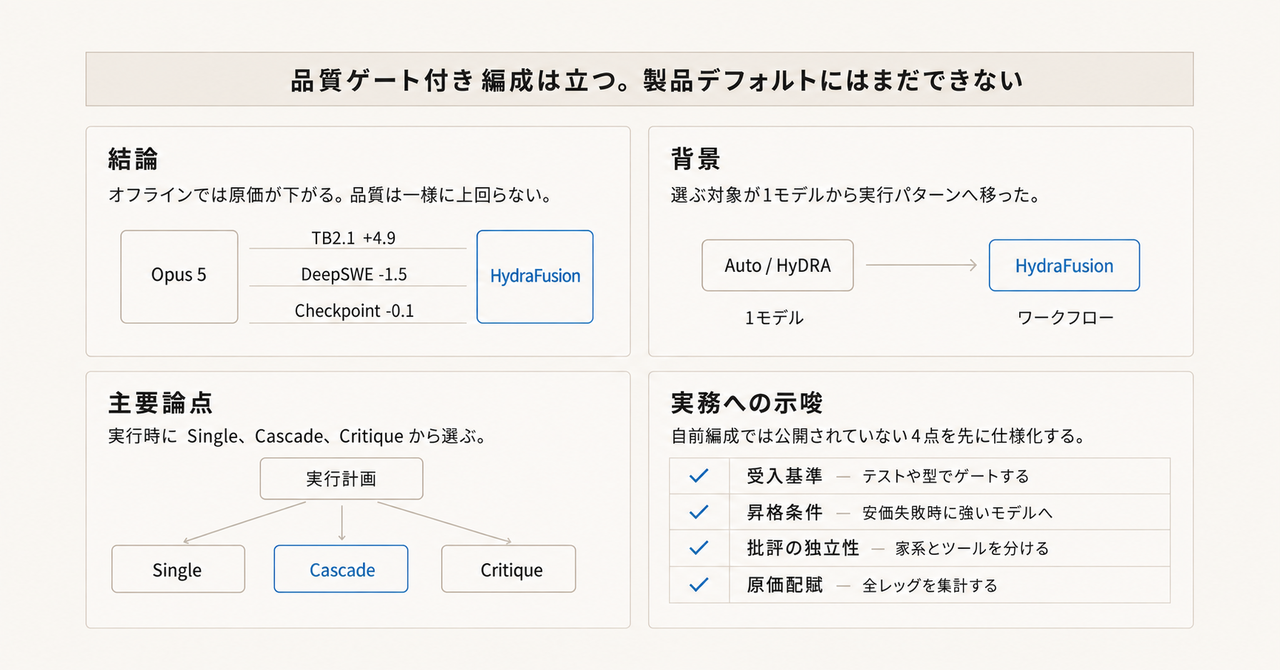Click the 原価配賦 label

[785, 584]
